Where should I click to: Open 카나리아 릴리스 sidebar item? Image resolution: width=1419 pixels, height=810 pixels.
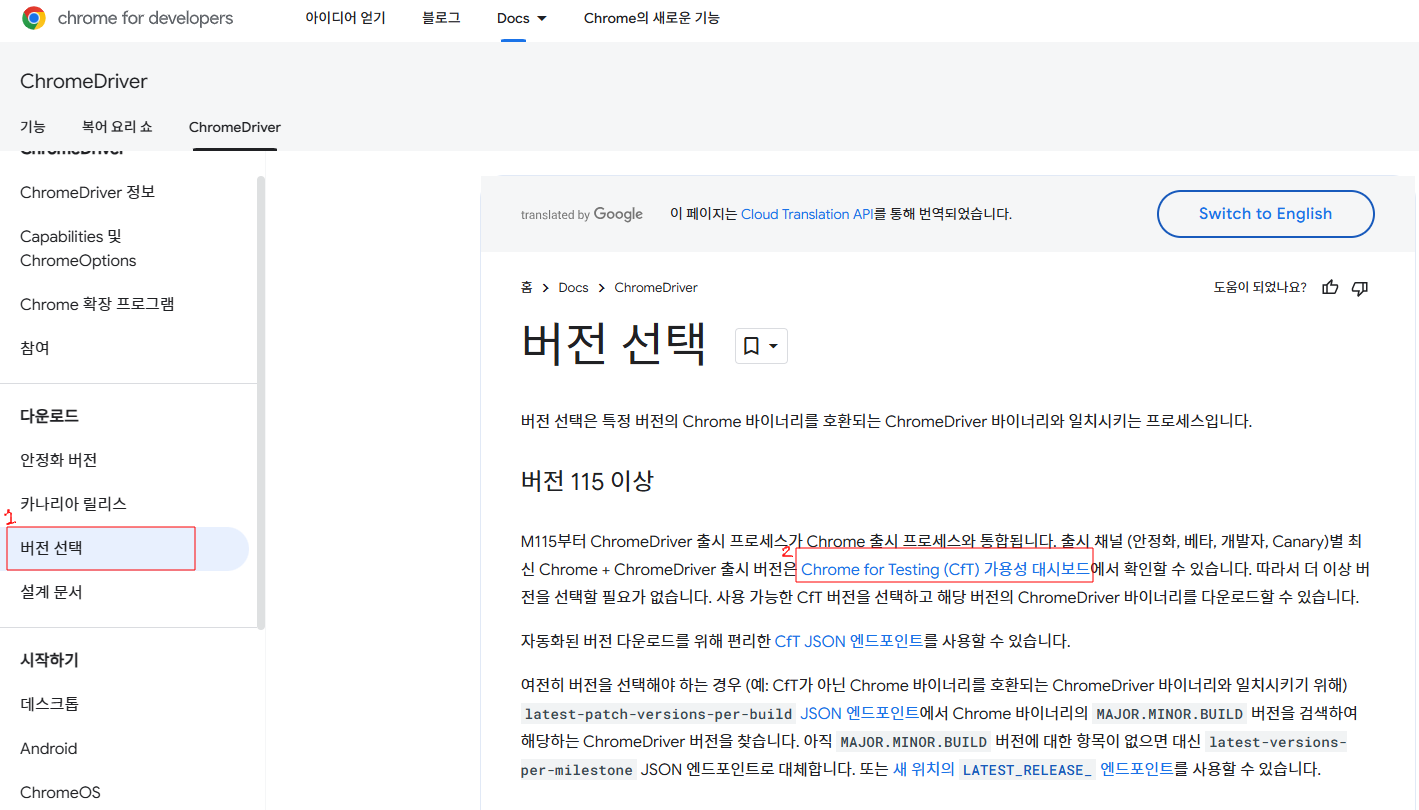(x=74, y=504)
